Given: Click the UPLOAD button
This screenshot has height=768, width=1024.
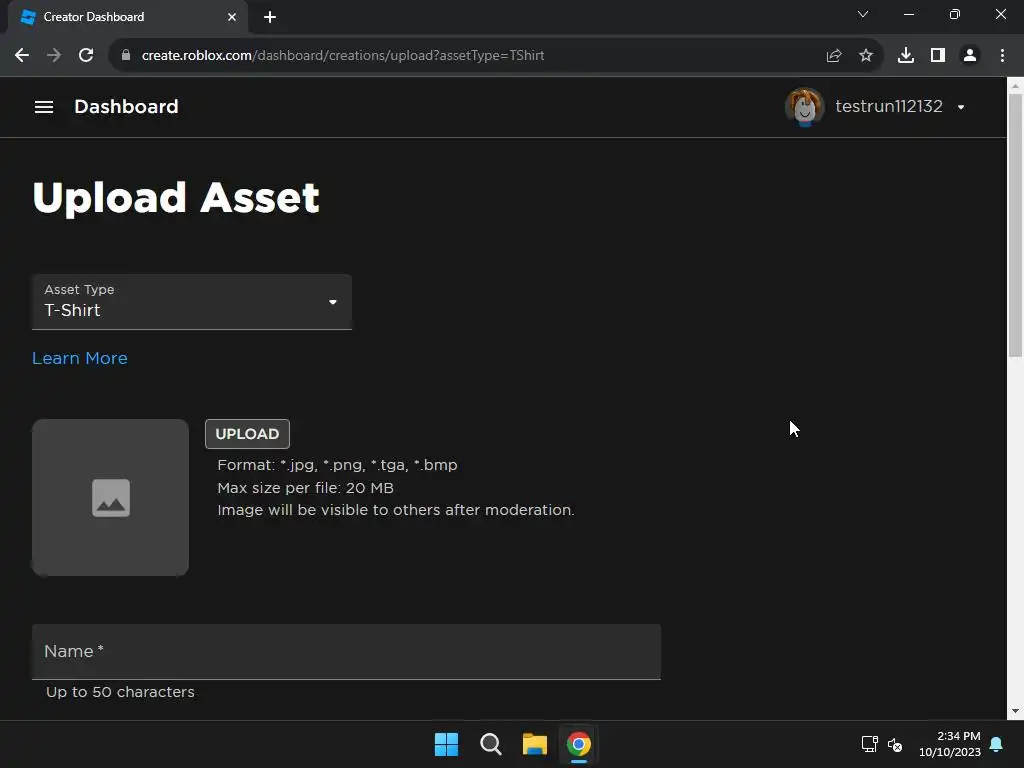Looking at the screenshot, I should pyautogui.click(x=247, y=434).
